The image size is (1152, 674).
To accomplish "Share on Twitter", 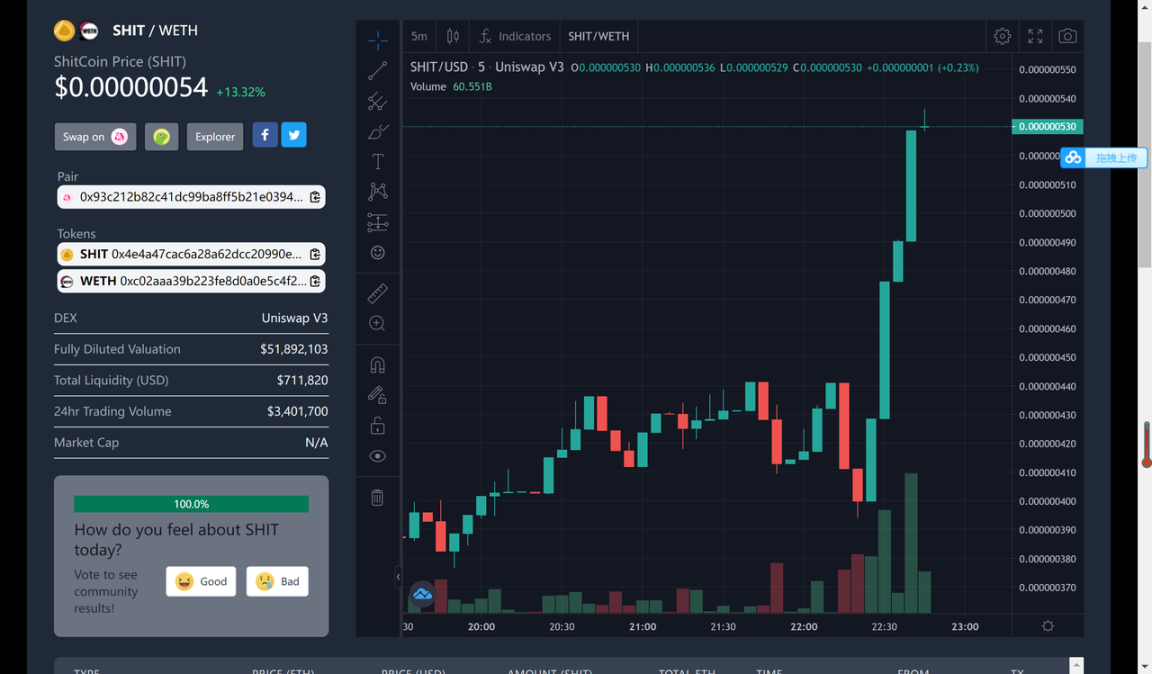I will [294, 135].
